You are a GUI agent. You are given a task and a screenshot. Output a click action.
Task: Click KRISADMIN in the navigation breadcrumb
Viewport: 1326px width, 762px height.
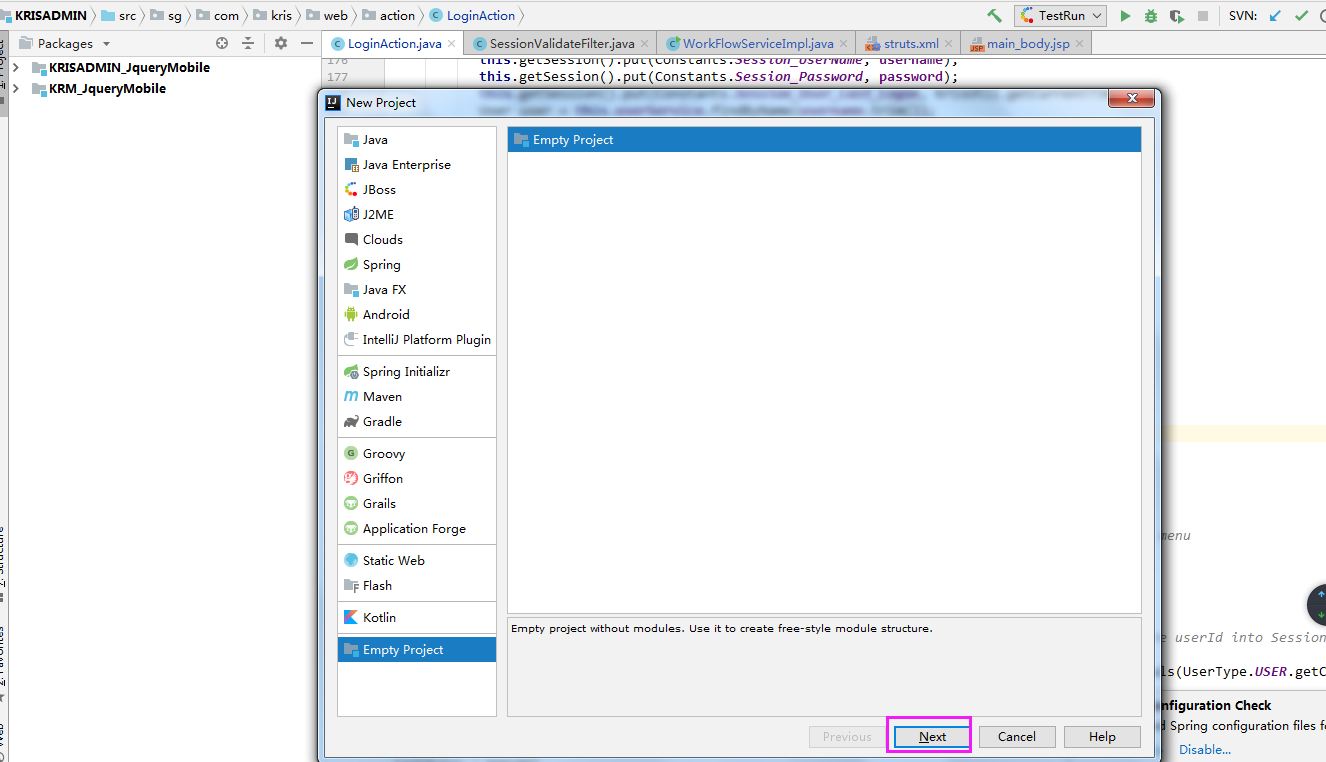(50, 16)
